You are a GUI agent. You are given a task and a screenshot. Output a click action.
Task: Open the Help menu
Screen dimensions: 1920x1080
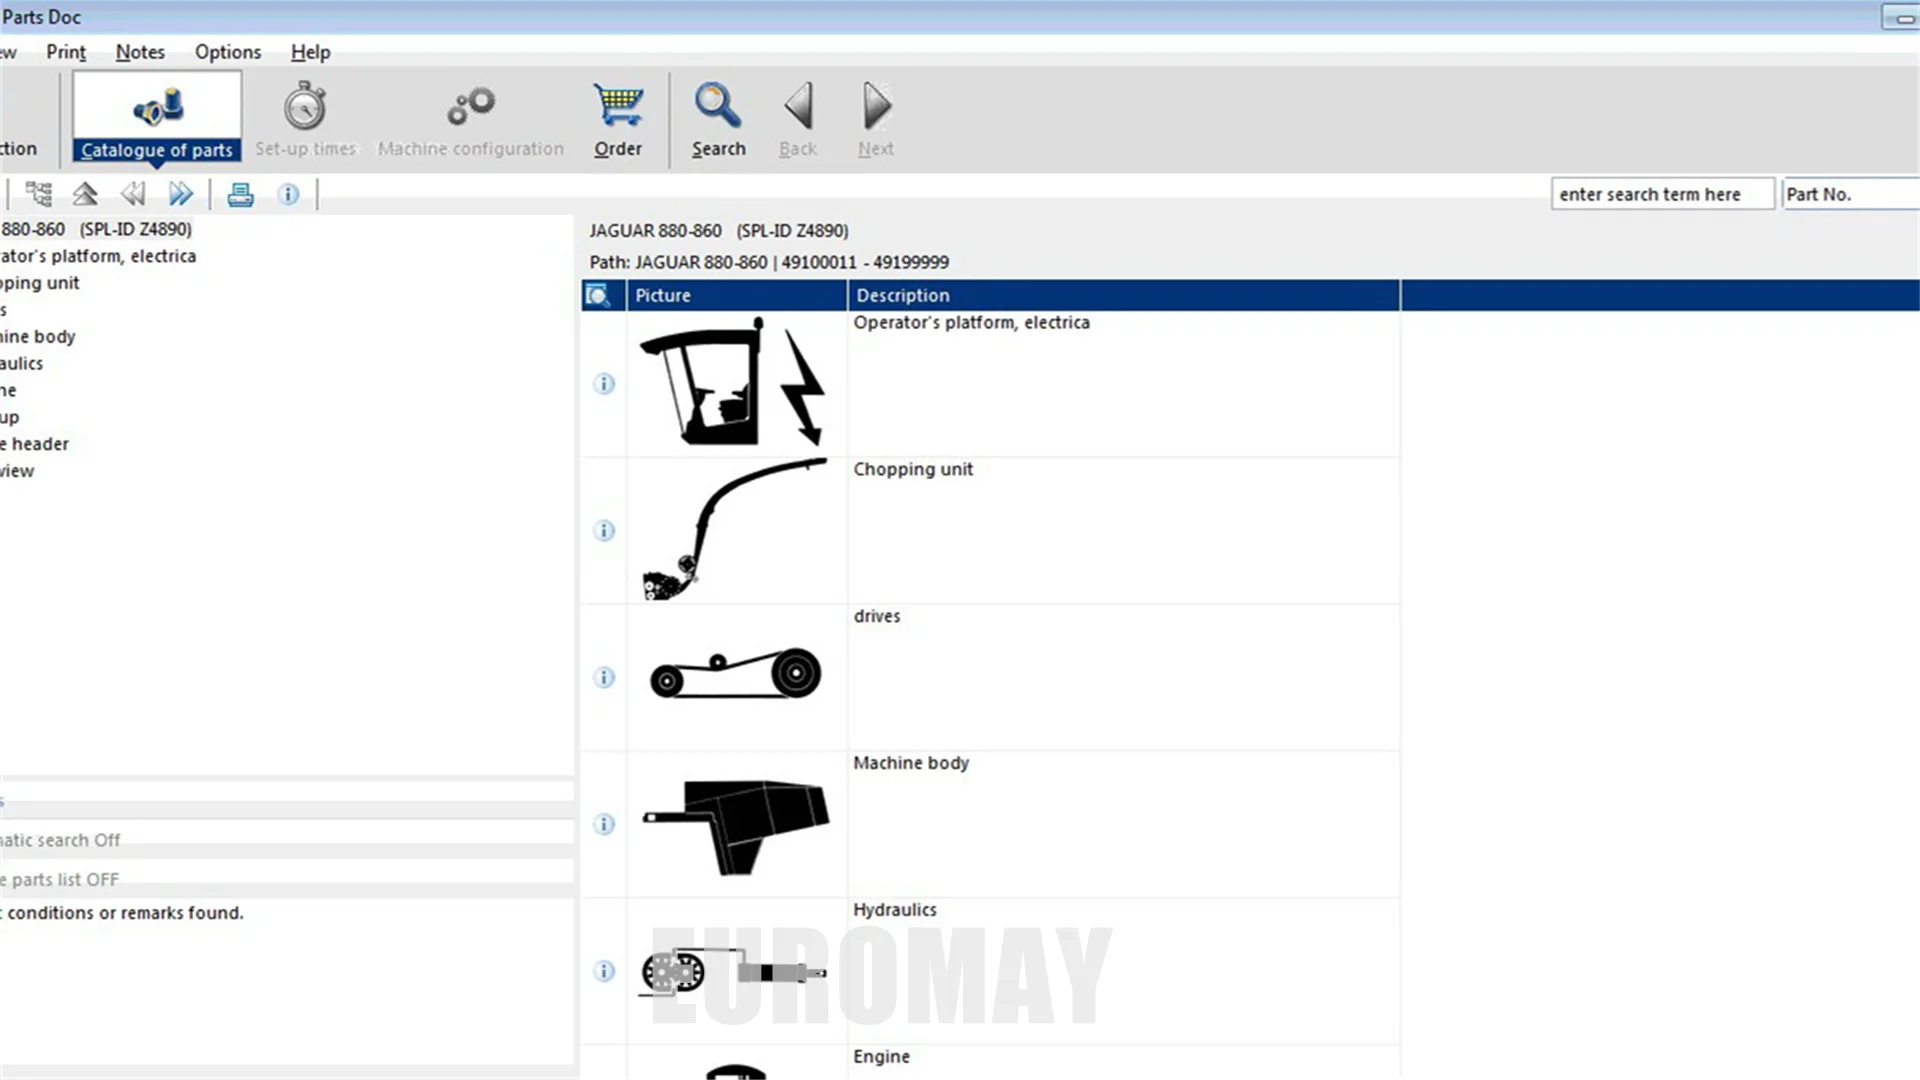click(310, 52)
